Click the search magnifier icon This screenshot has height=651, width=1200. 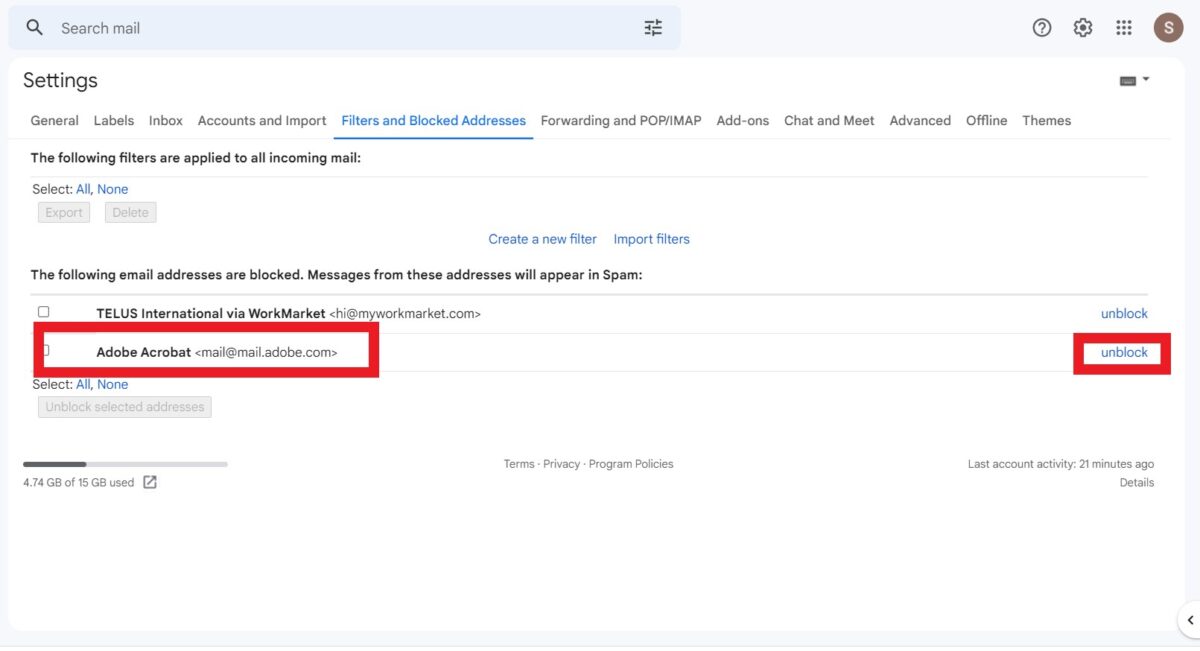[35, 28]
